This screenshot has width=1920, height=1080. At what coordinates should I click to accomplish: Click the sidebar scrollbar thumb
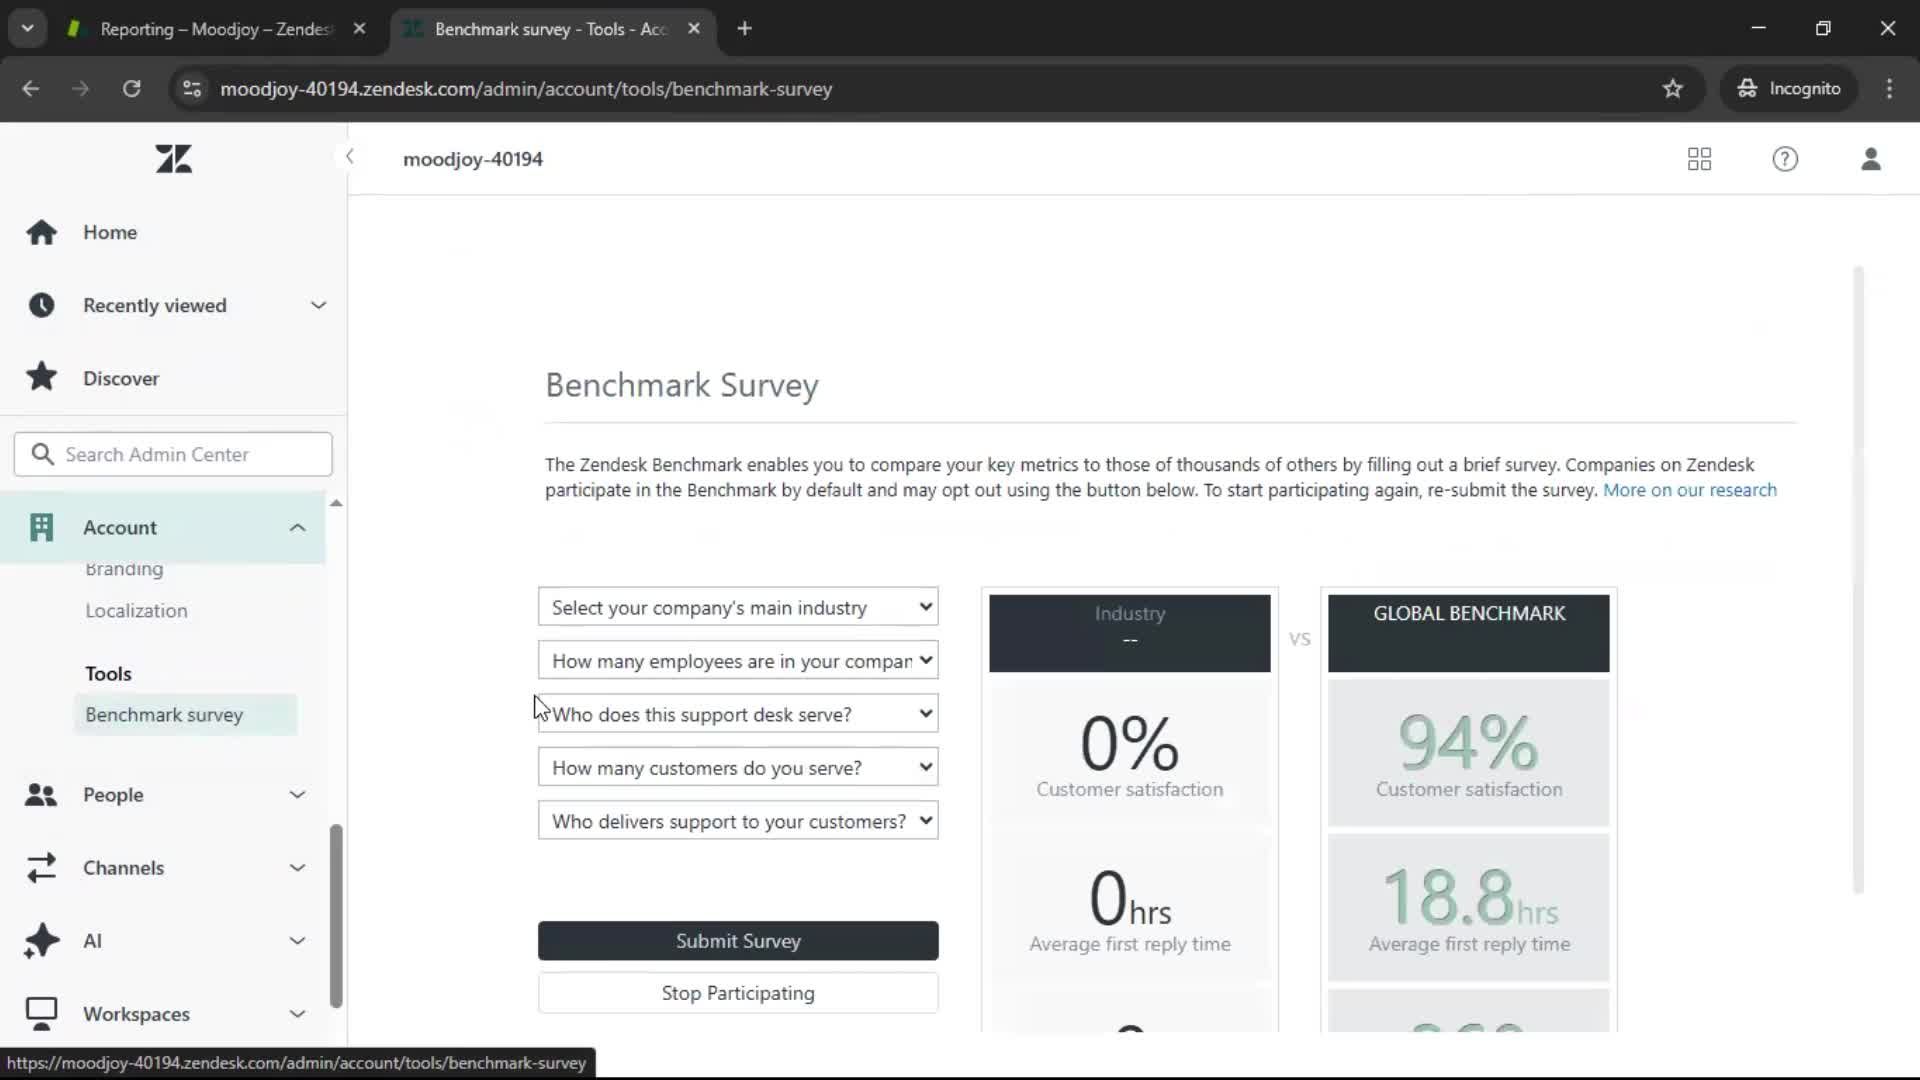336,916
